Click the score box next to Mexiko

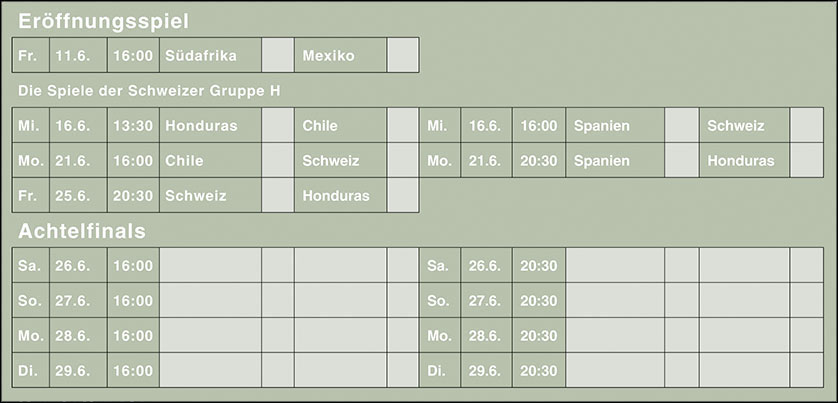point(403,55)
